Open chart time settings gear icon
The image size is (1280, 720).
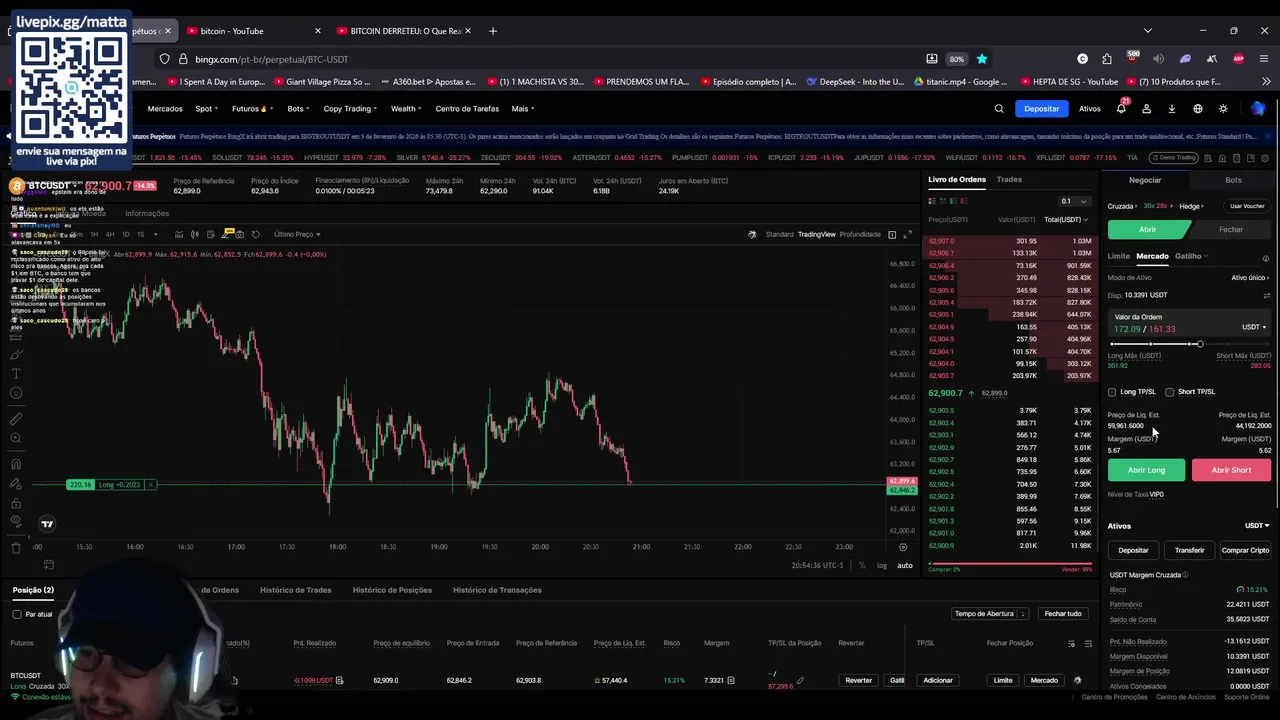[903, 547]
